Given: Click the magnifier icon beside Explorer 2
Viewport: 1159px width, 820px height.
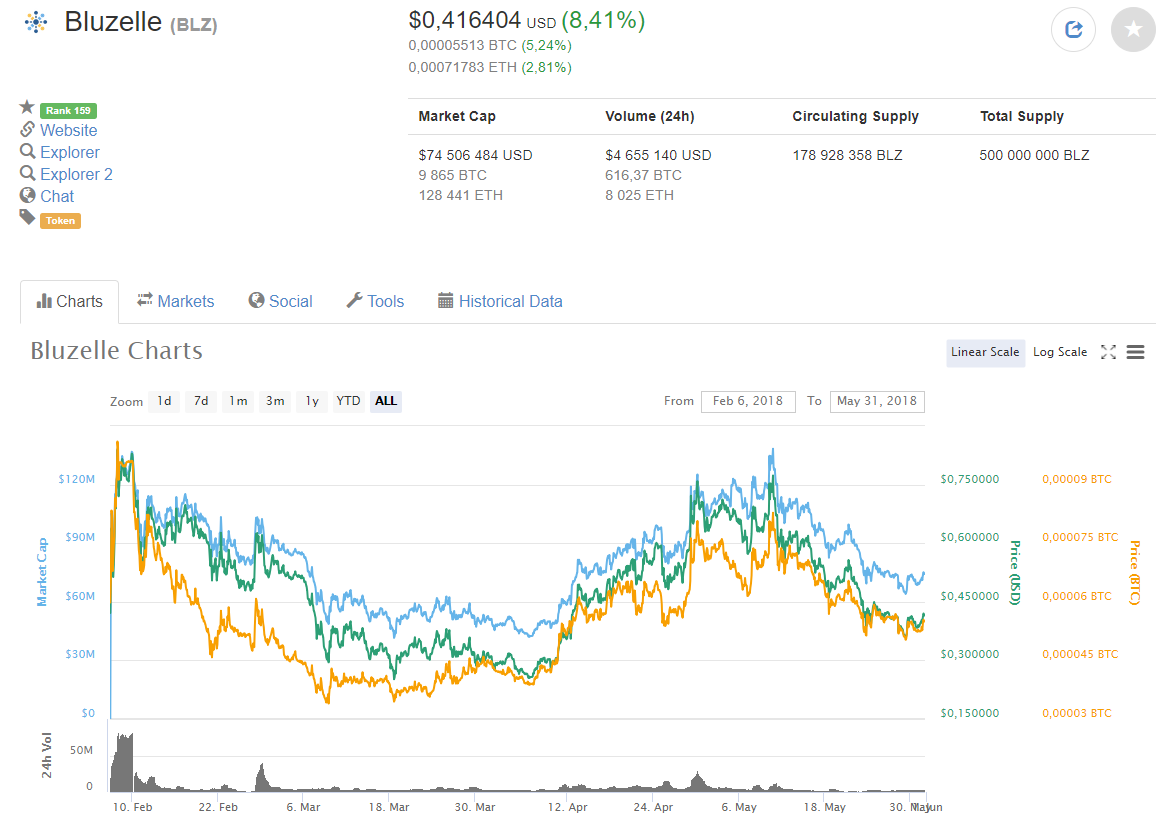Looking at the screenshot, I should [x=27, y=174].
